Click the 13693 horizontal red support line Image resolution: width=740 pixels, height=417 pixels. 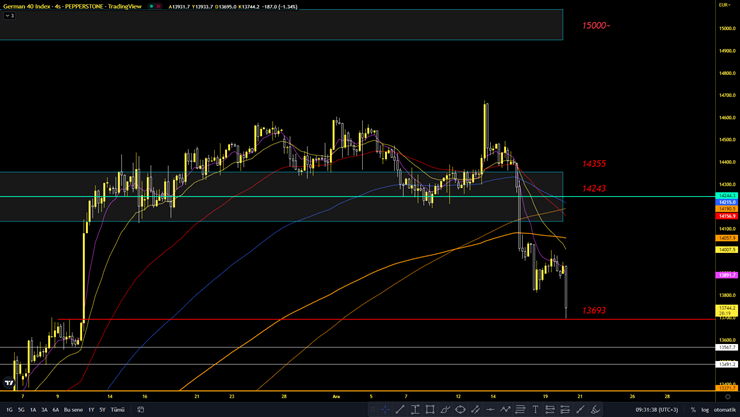[300, 319]
